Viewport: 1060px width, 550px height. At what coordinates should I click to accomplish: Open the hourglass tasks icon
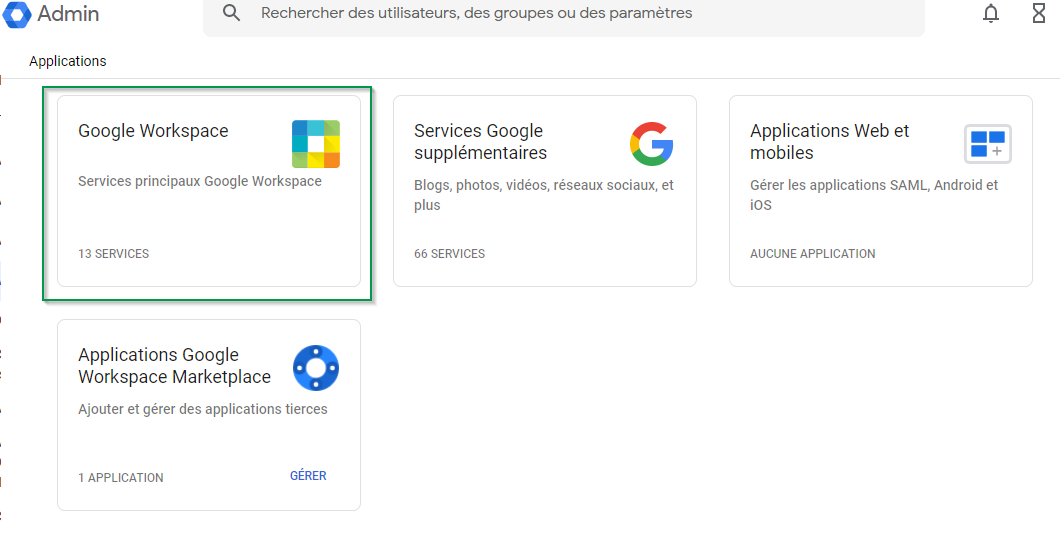tap(1040, 13)
